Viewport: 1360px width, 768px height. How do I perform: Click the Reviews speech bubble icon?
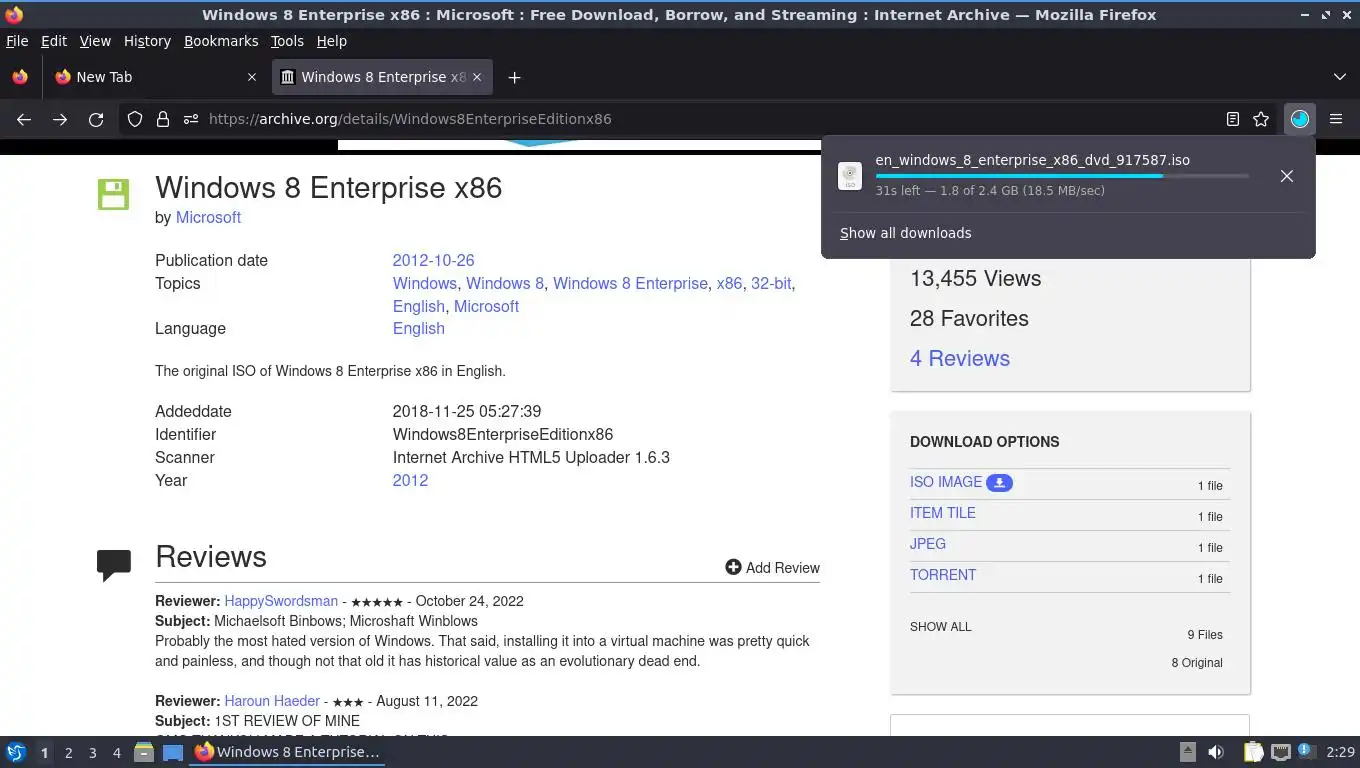pos(114,565)
